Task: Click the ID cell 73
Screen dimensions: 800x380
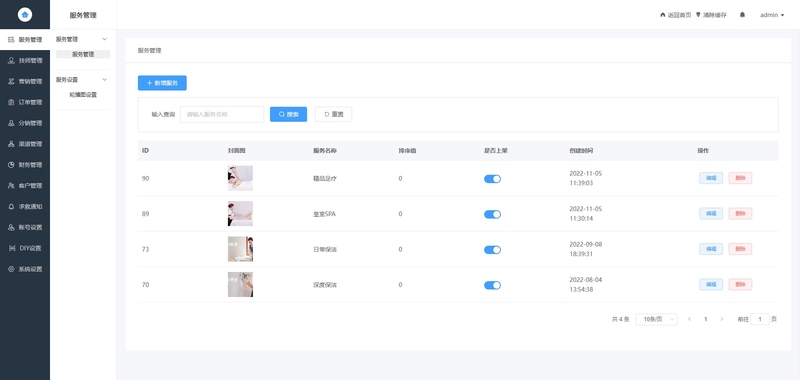Action: (x=145, y=249)
